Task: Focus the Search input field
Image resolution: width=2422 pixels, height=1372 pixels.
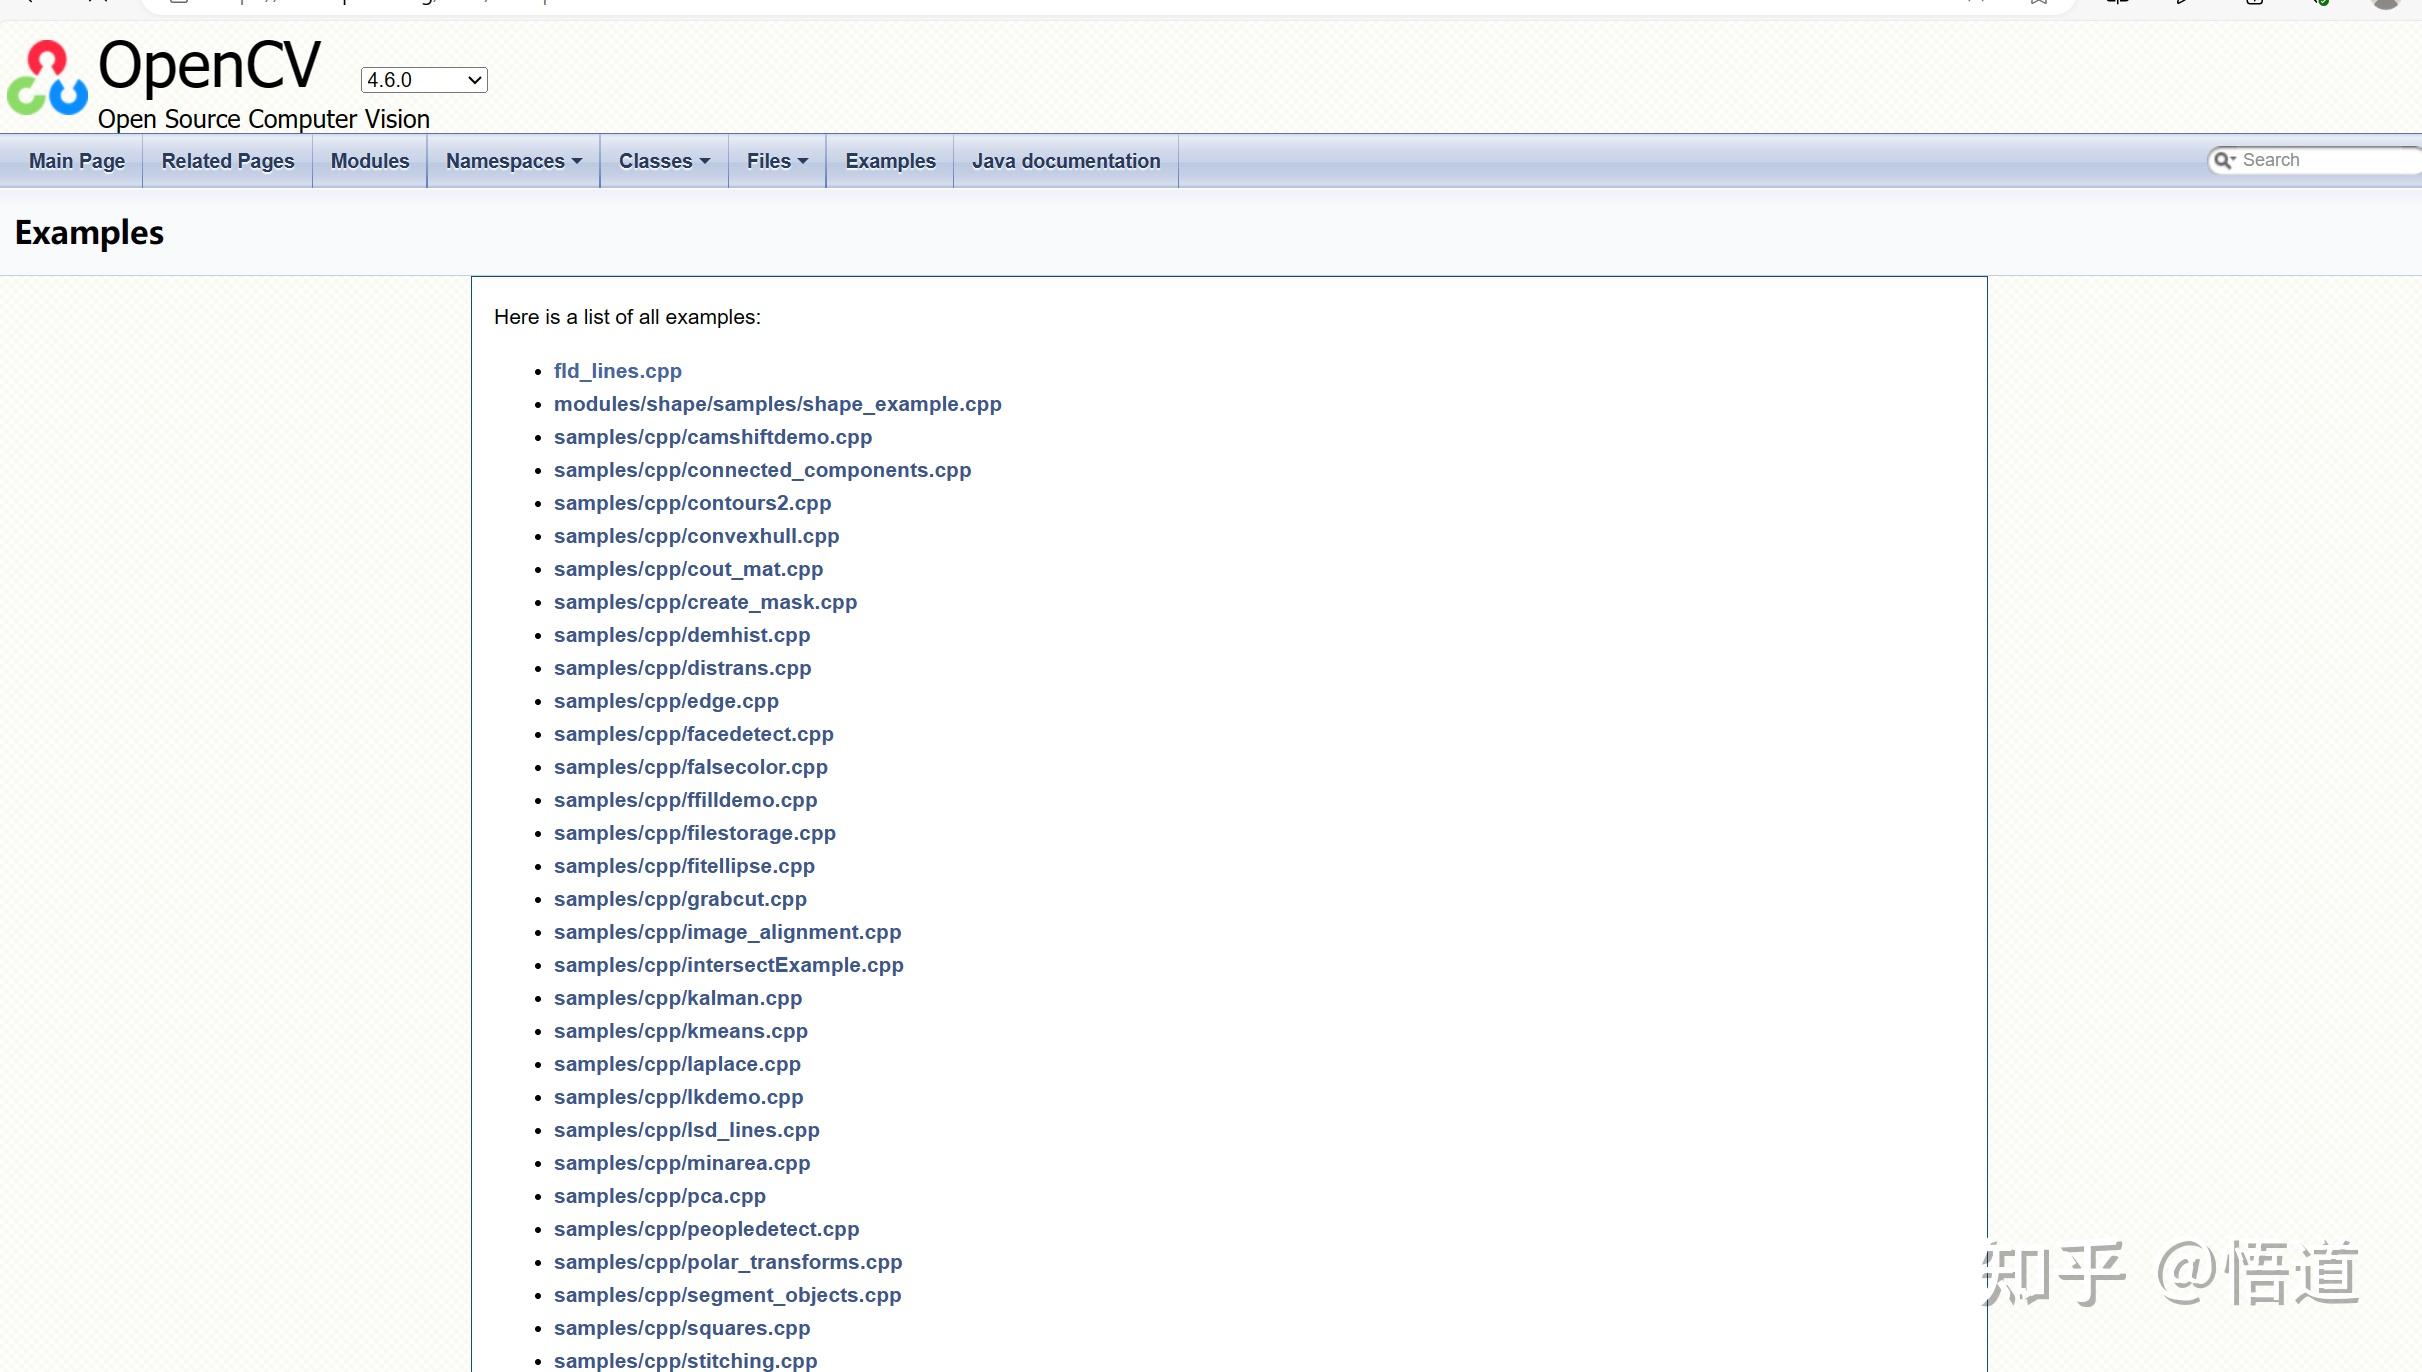Action: point(2320,160)
